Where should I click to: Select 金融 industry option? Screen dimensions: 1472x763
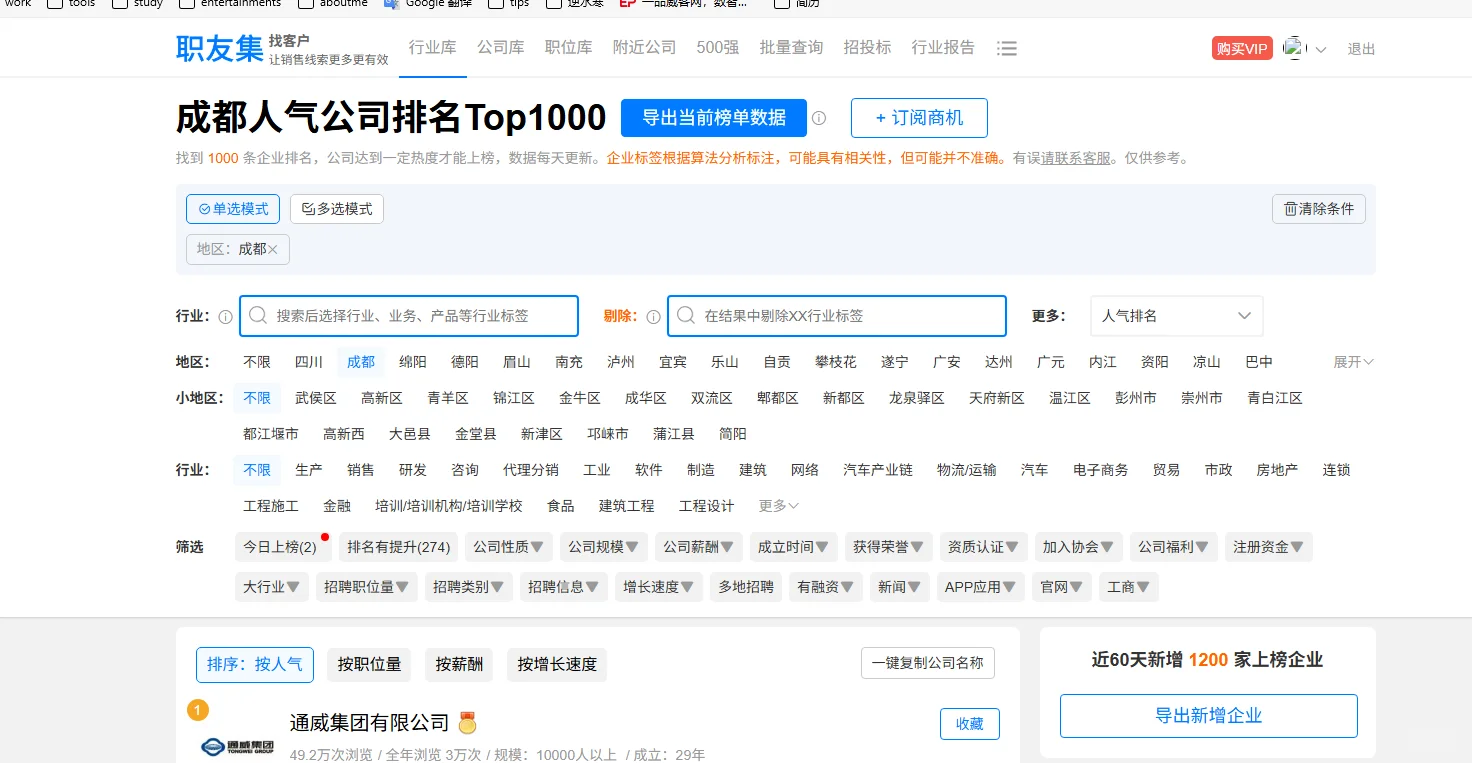tap(337, 506)
